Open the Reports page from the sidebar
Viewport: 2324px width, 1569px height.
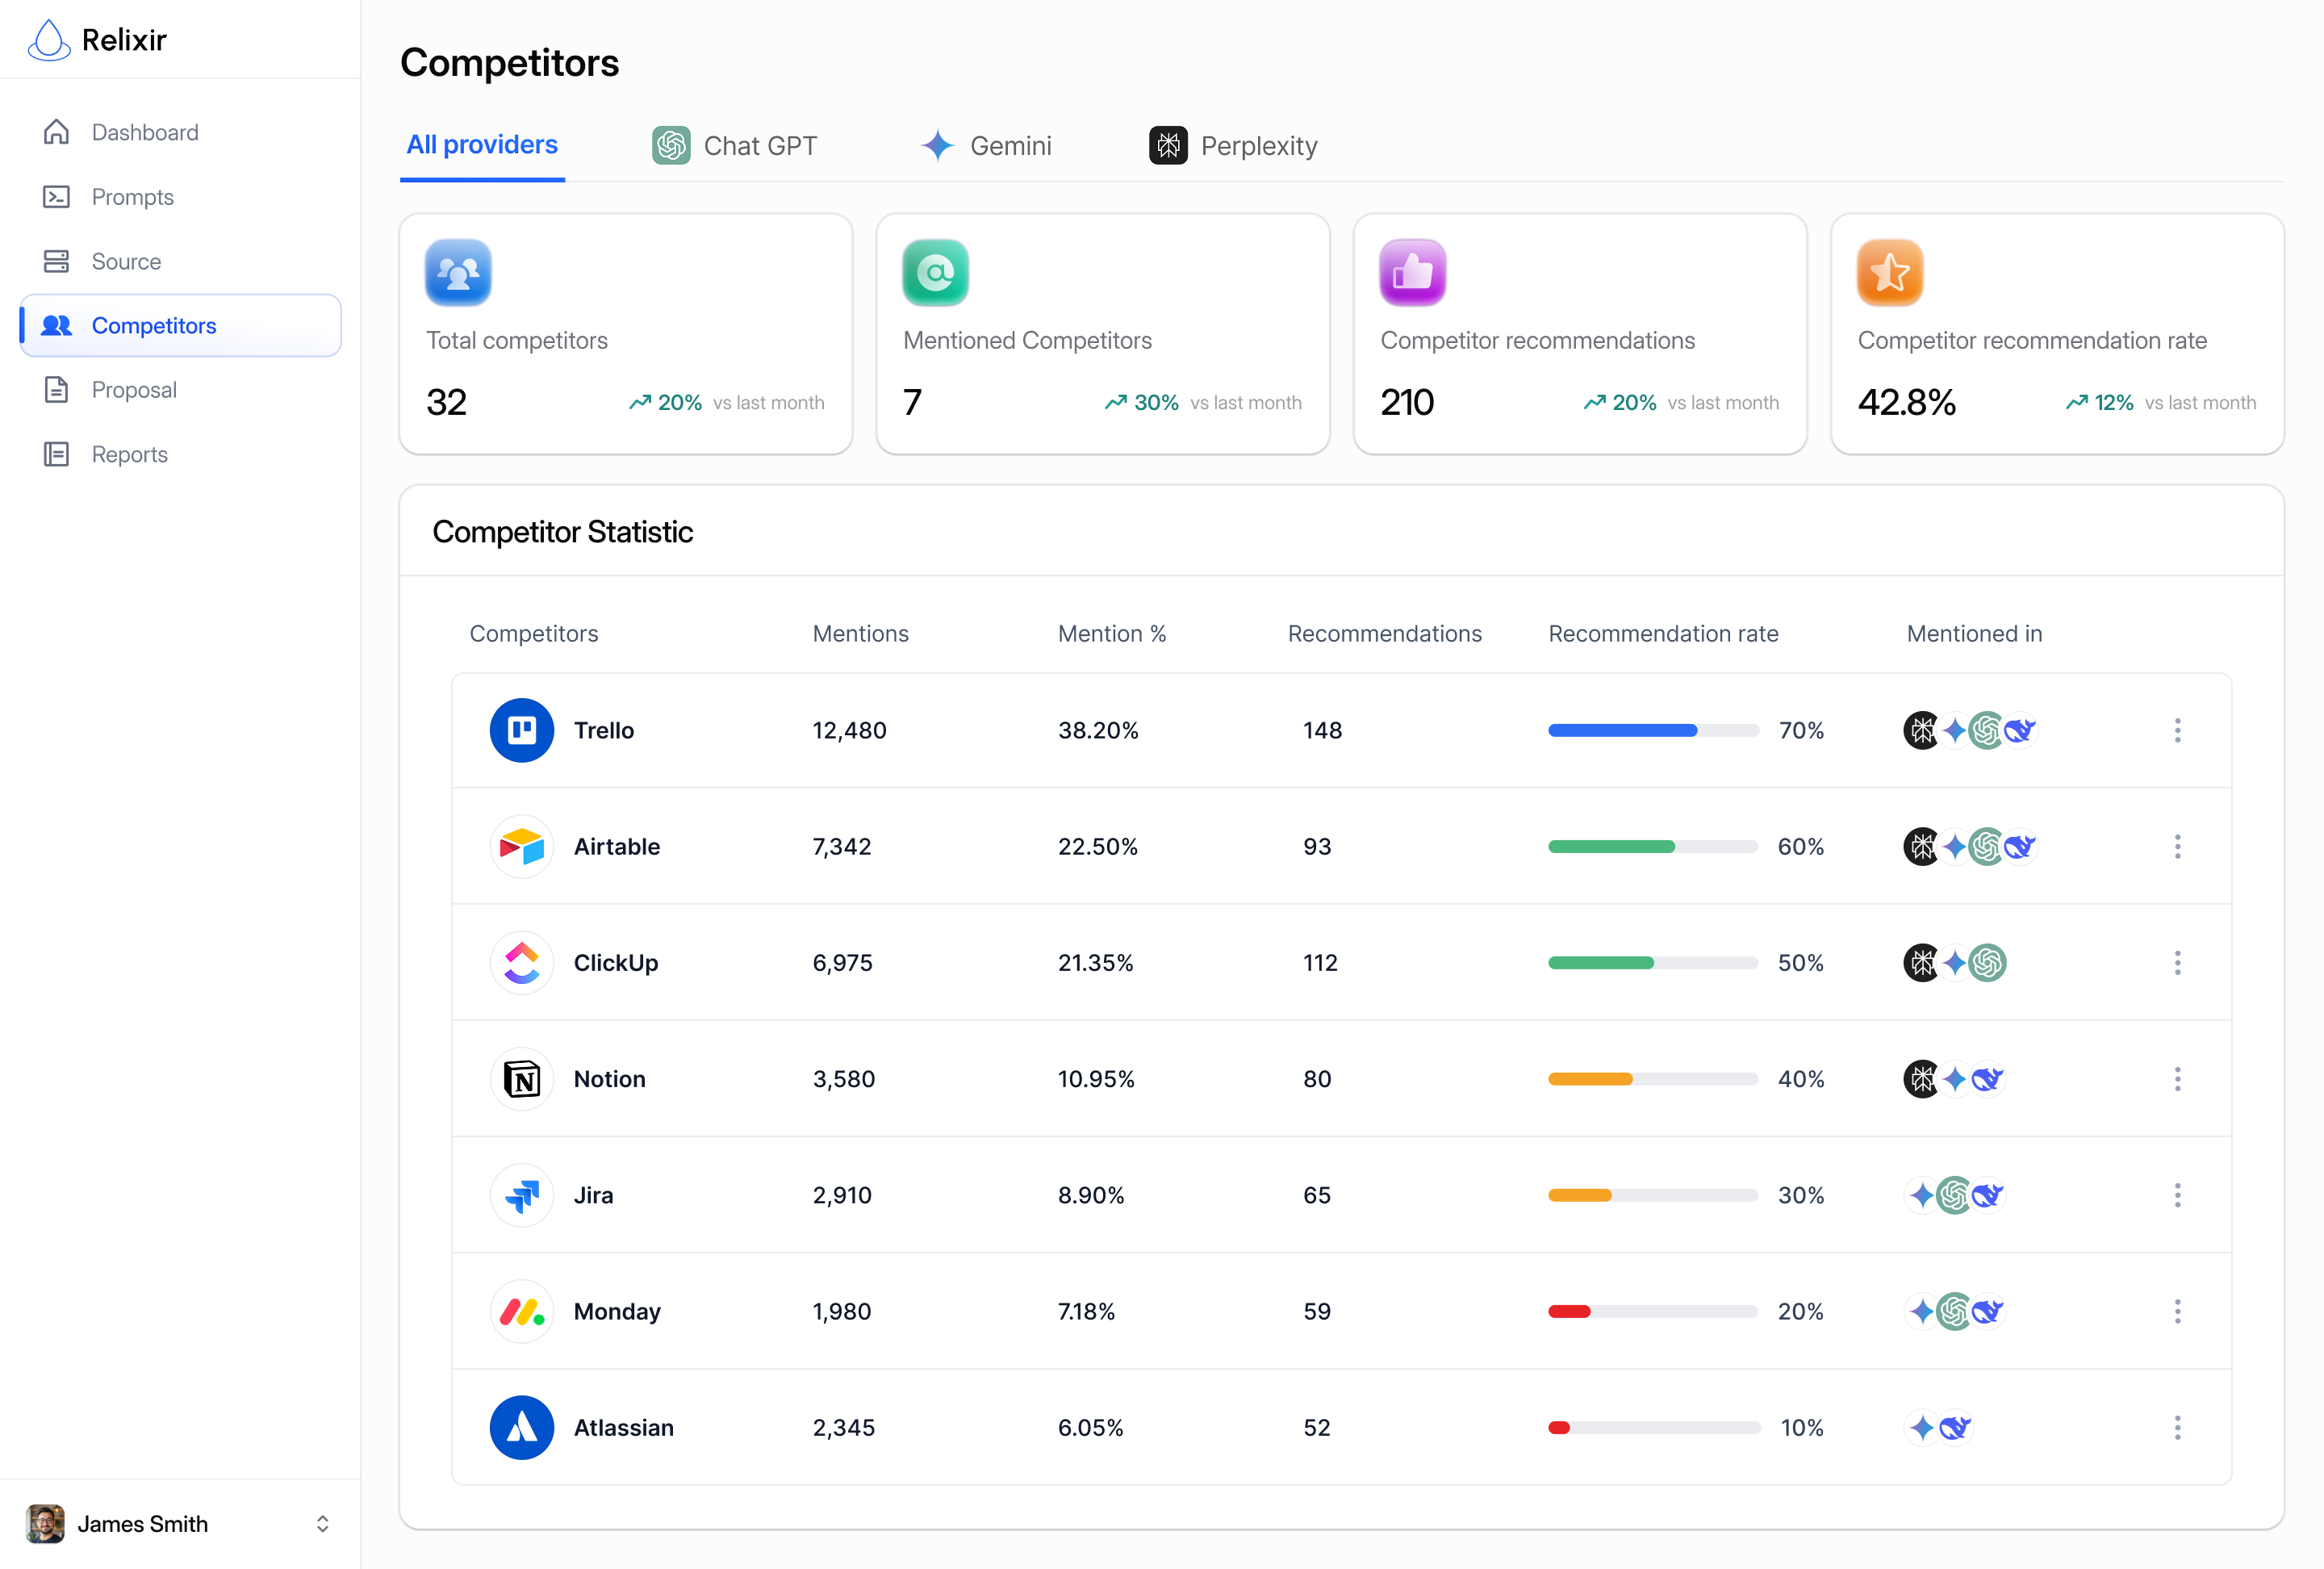129,454
